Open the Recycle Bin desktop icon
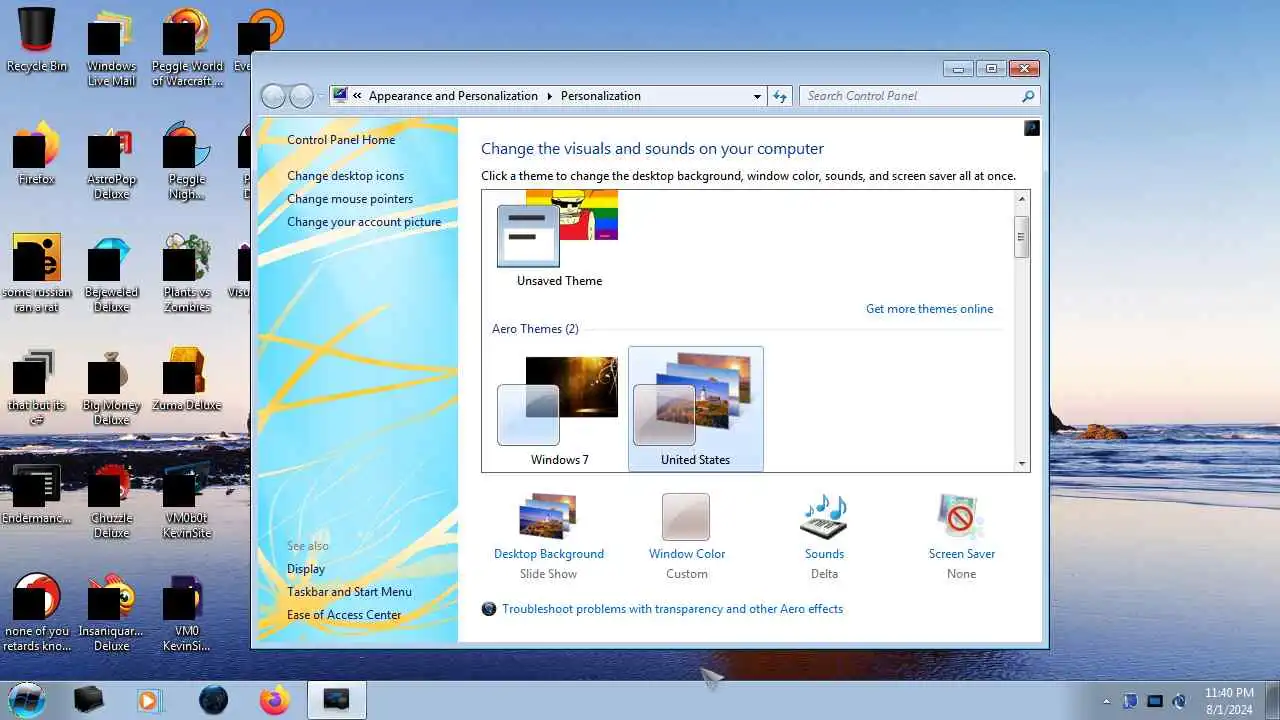The width and height of the screenshot is (1280, 720). click(x=37, y=40)
